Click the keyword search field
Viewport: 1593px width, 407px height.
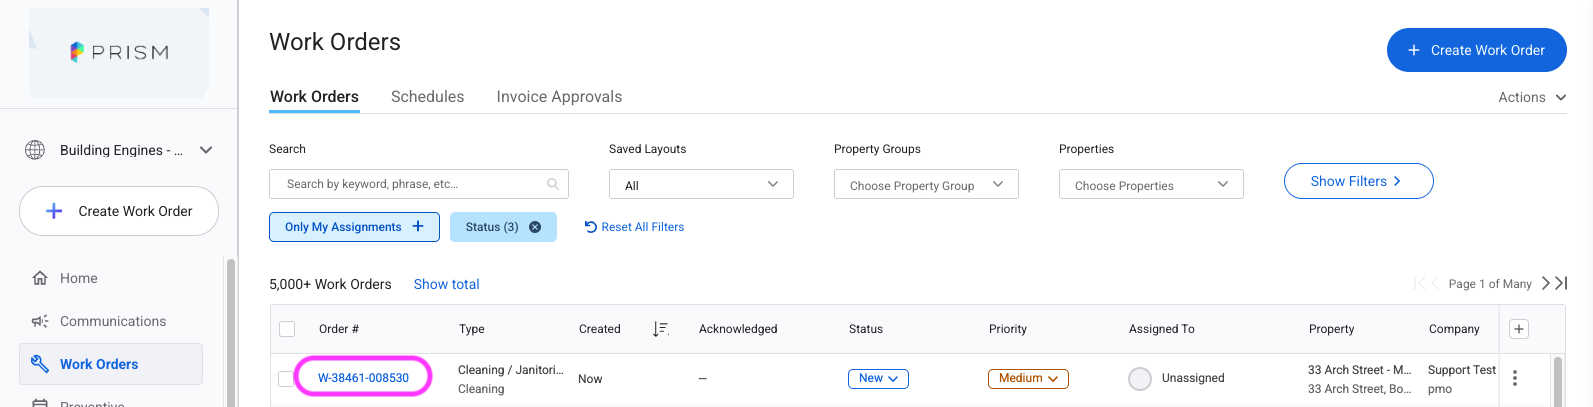(x=419, y=184)
